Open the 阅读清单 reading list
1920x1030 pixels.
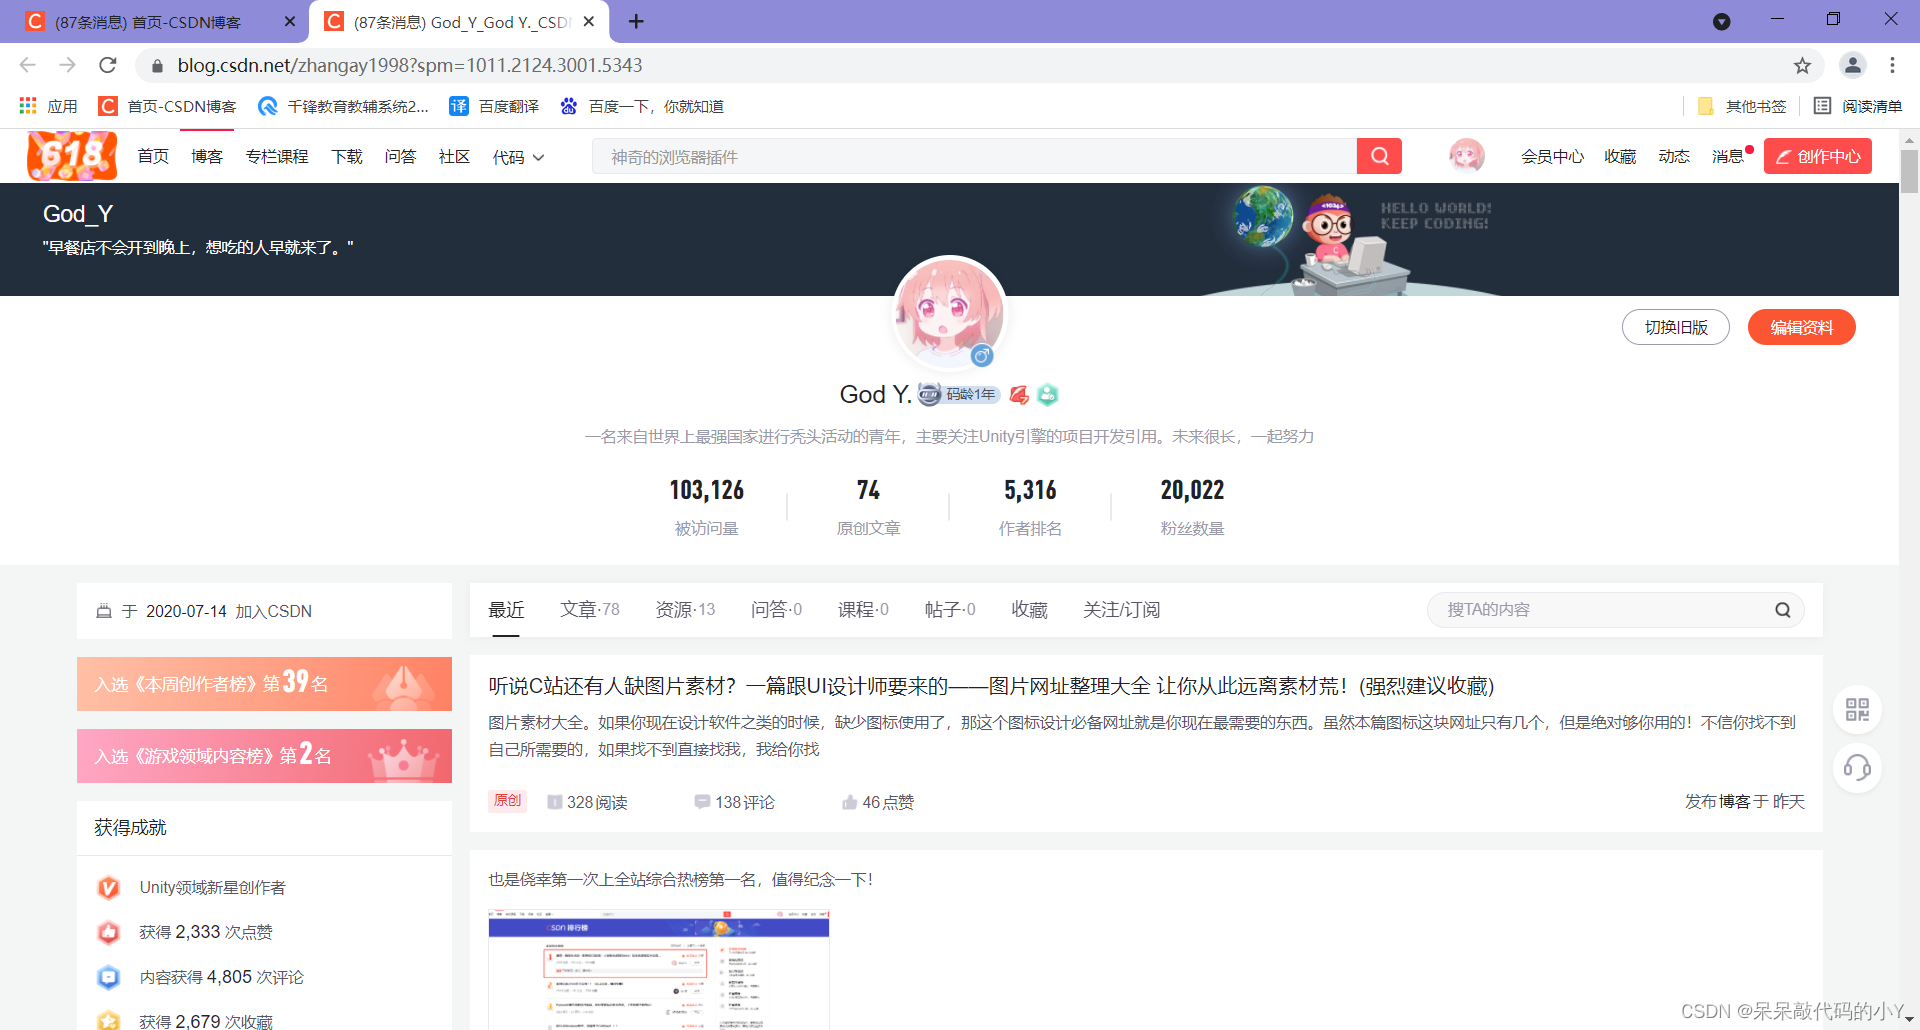pyautogui.click(x=1858, y=106)
